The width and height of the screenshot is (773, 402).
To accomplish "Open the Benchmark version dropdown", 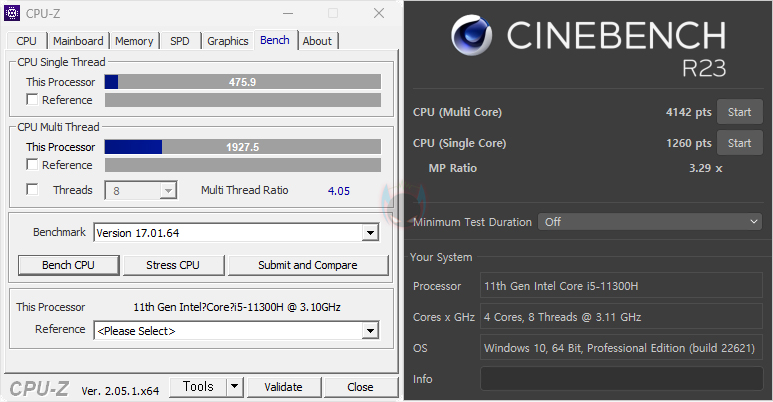I will click(x=236, y=233).
